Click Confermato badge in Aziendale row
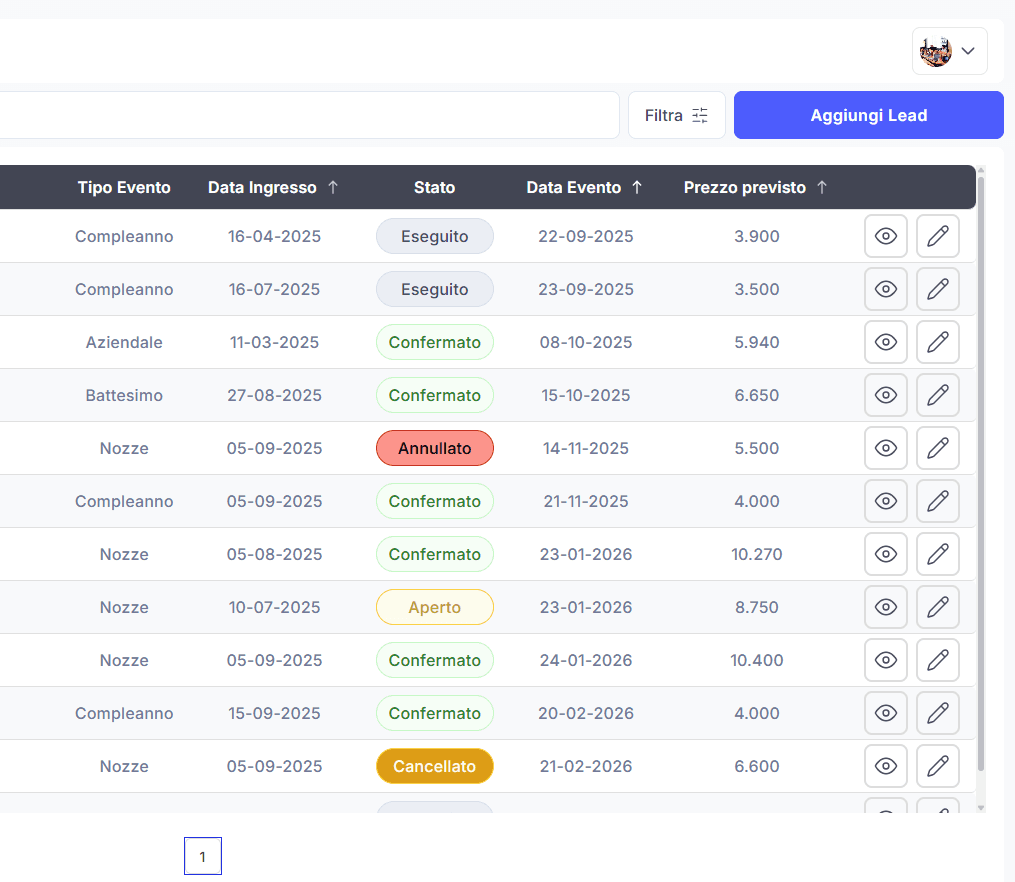Viewport: 1015px width, 882px height. (x=434, y=342)
